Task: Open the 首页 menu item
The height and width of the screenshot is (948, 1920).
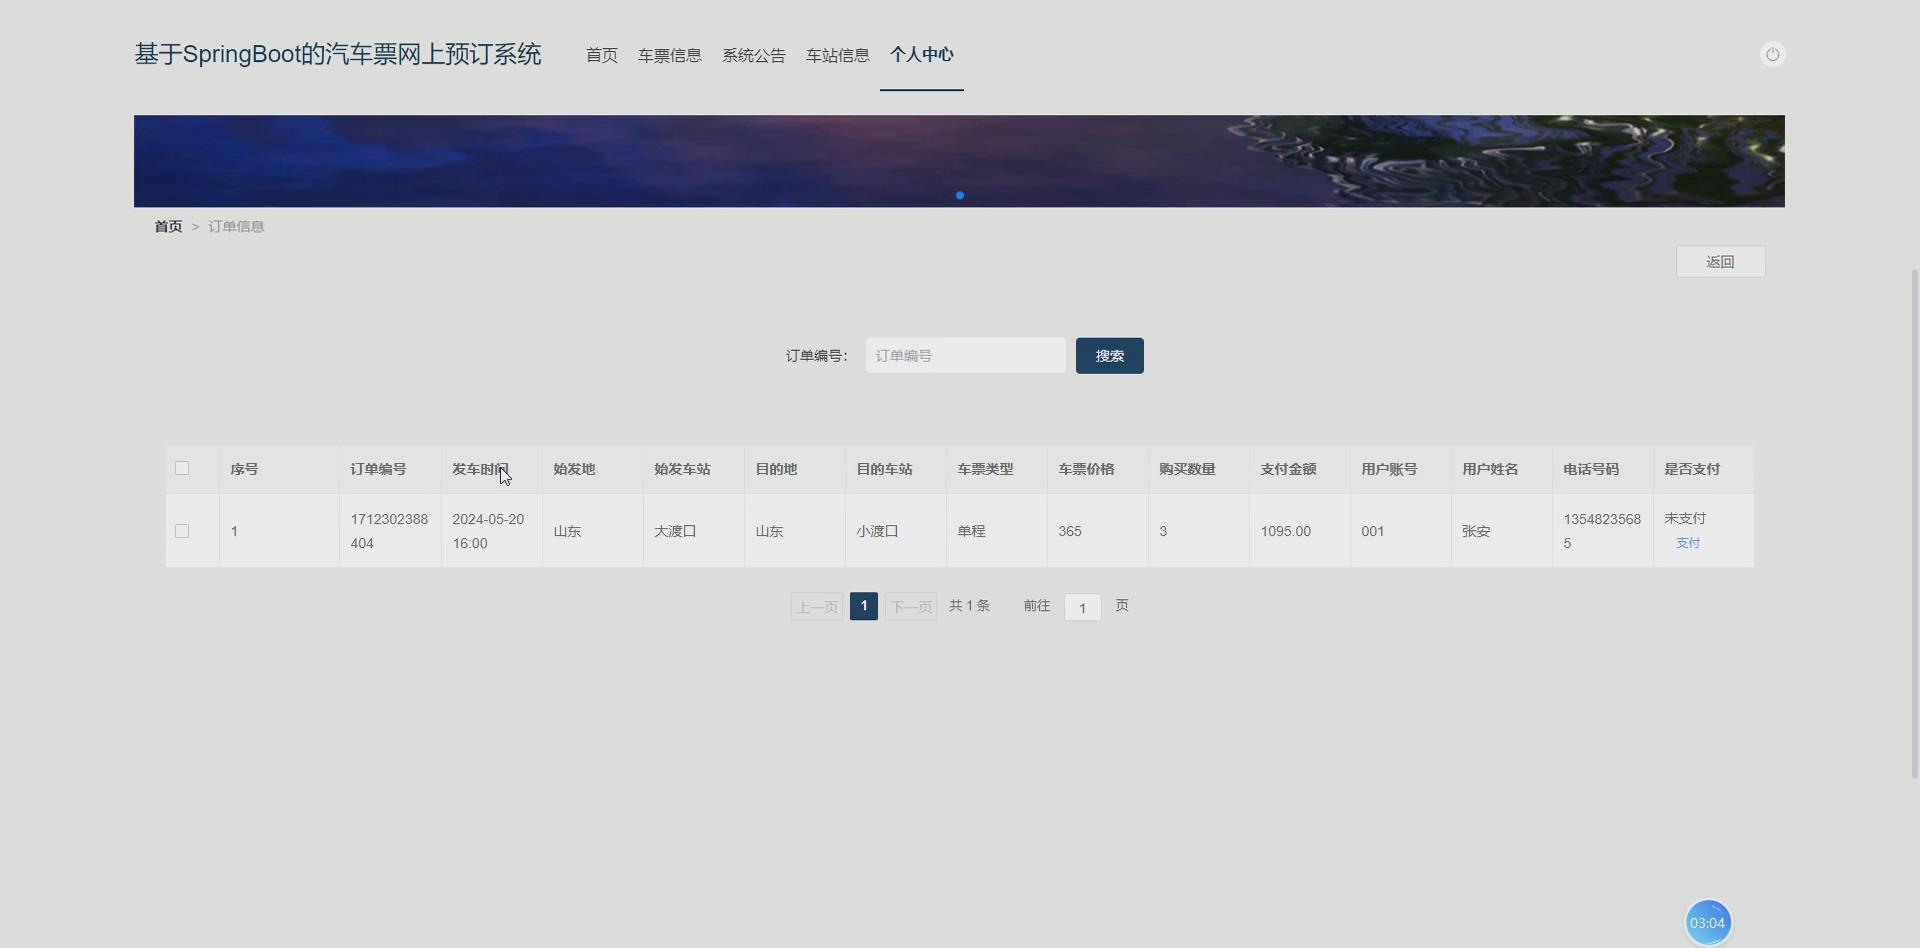Action: pos(600,55)
